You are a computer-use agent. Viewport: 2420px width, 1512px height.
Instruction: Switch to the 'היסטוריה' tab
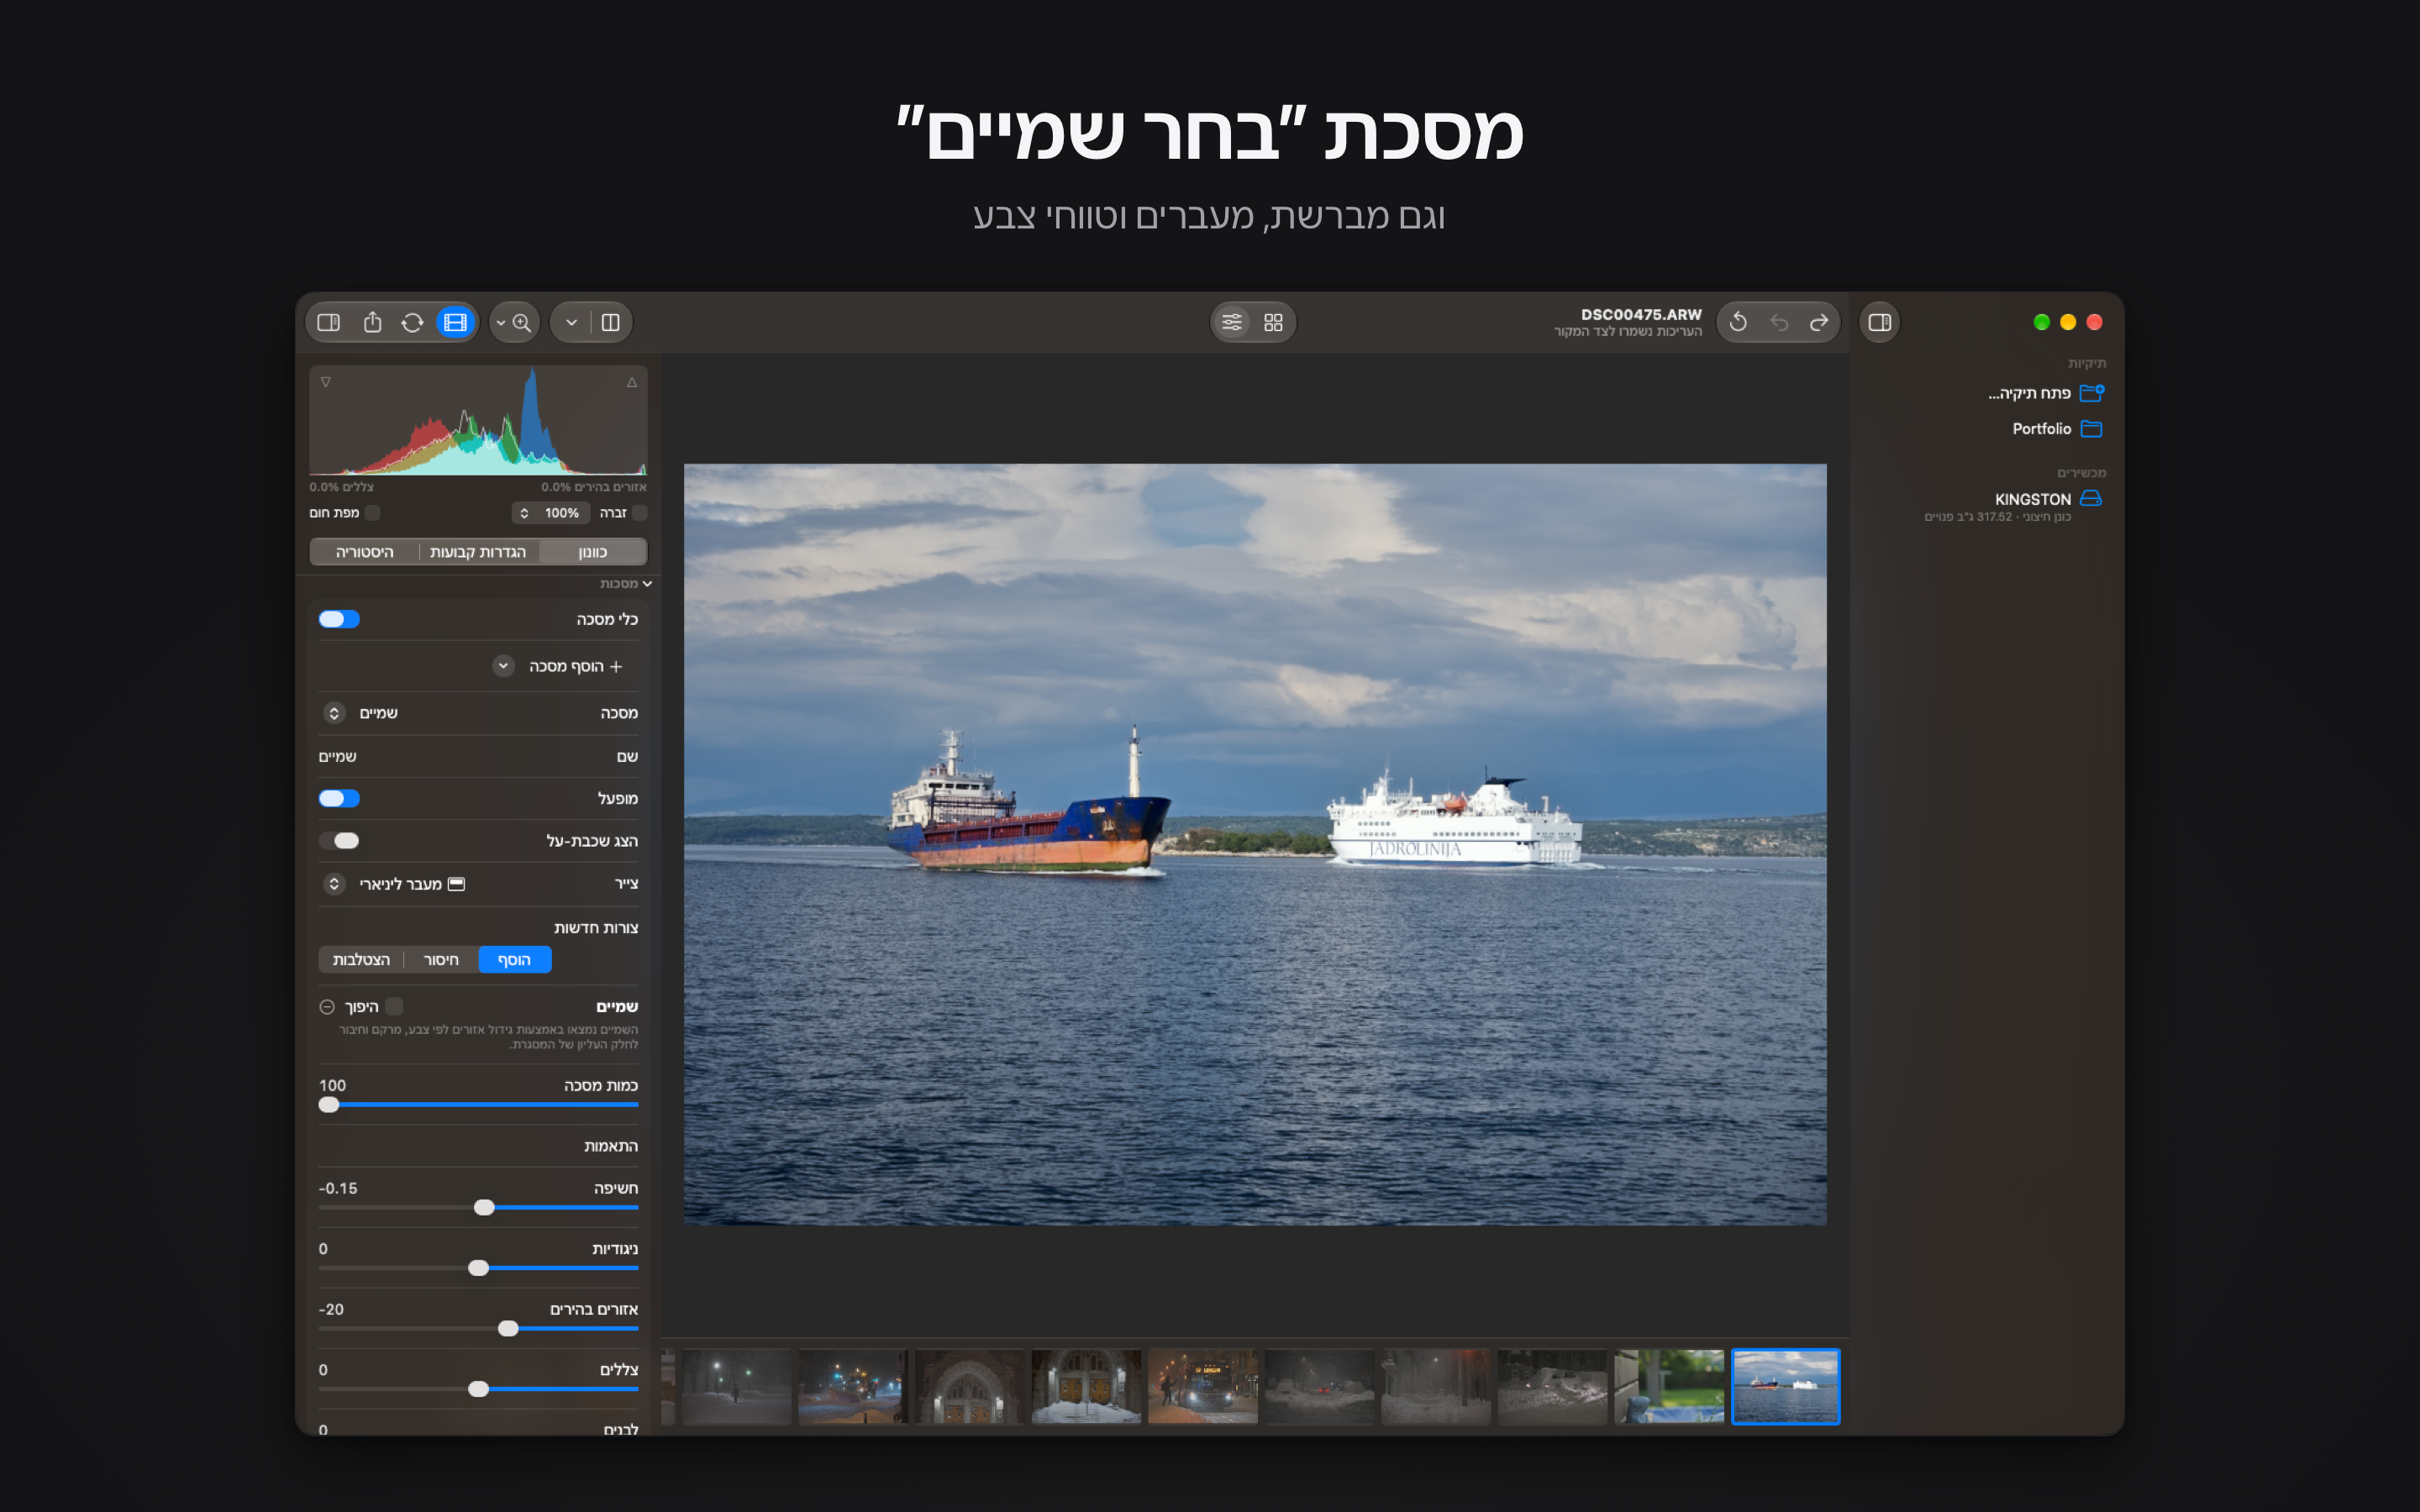(365, 552)
